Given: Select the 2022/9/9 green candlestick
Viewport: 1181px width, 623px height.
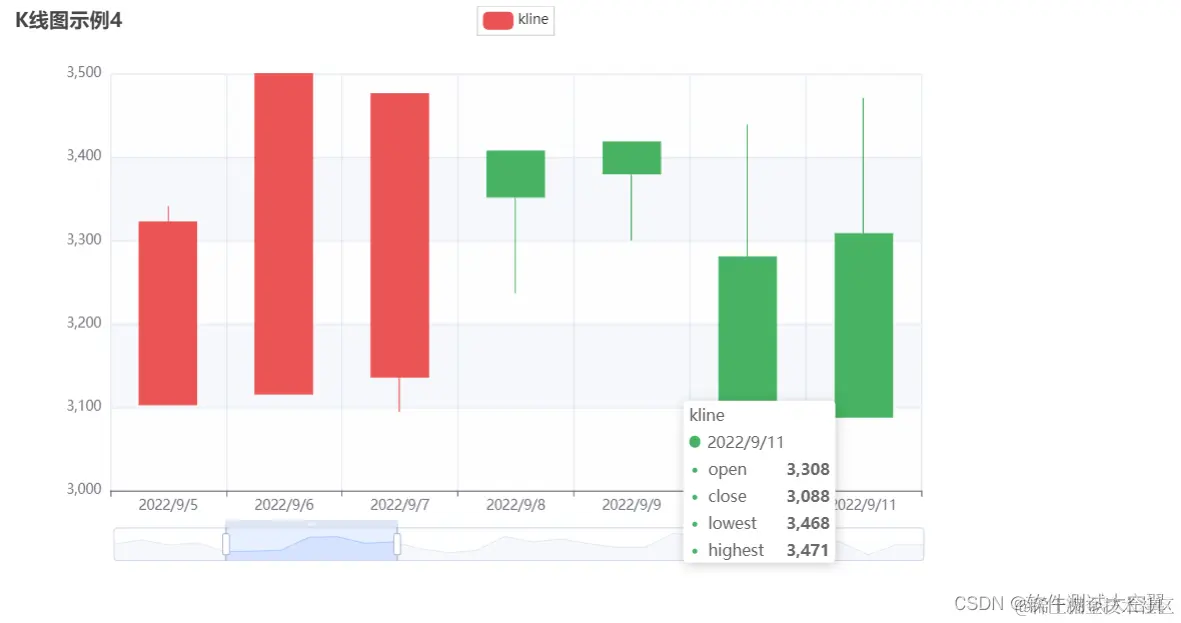Looking at the screenshot, I should [x=632, y=157].
